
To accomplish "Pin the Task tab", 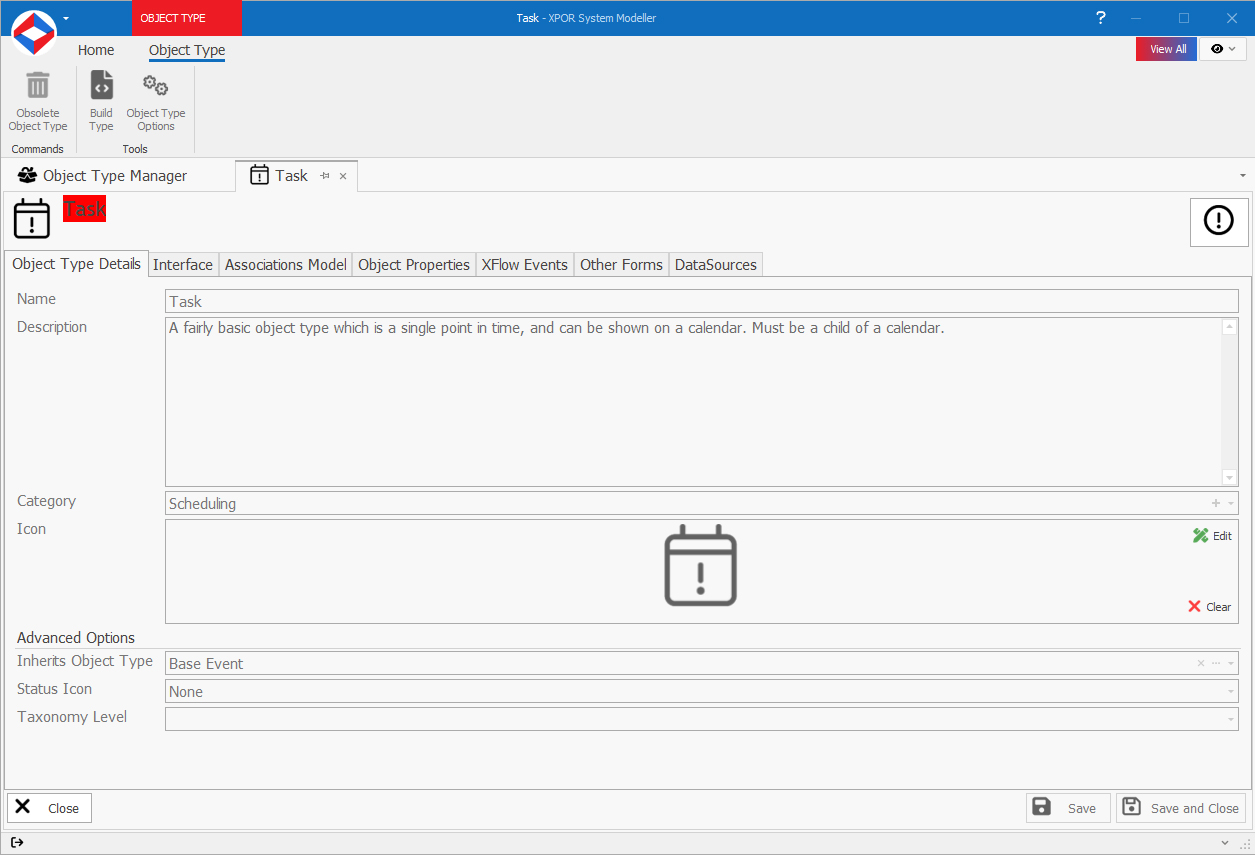I will (x=324, y=175).
